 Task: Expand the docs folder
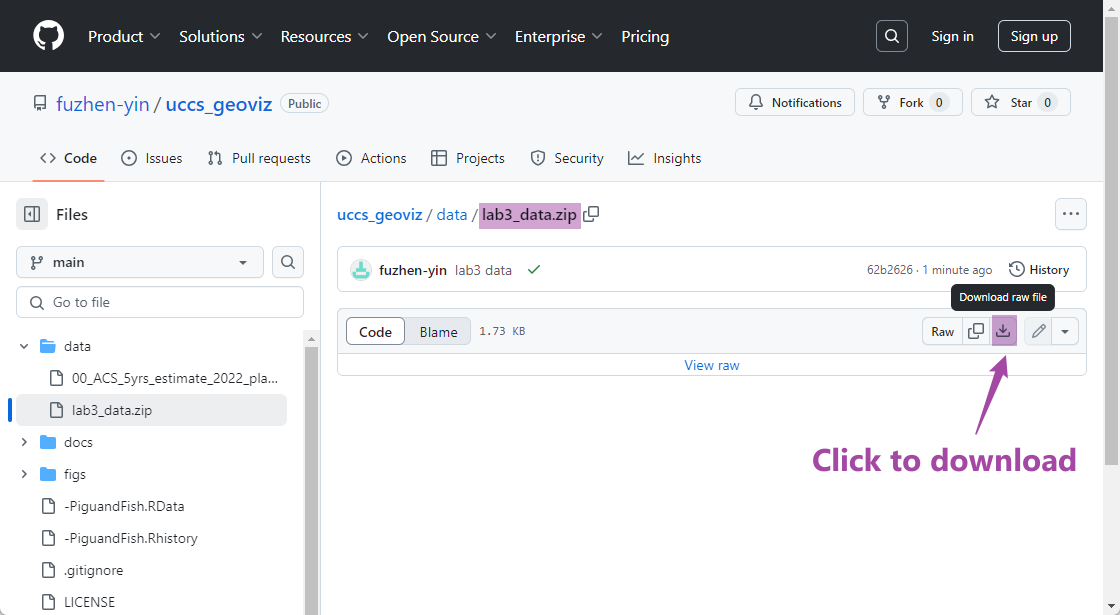click(x=24, y=442)
